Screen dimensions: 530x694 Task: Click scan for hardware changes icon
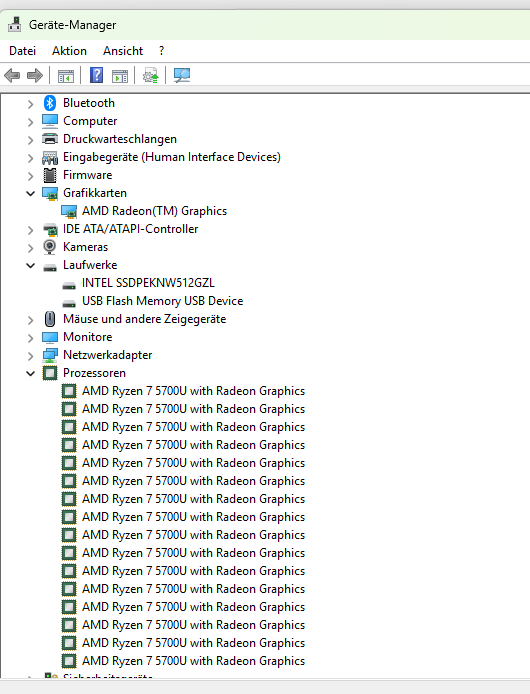point(182,75)
